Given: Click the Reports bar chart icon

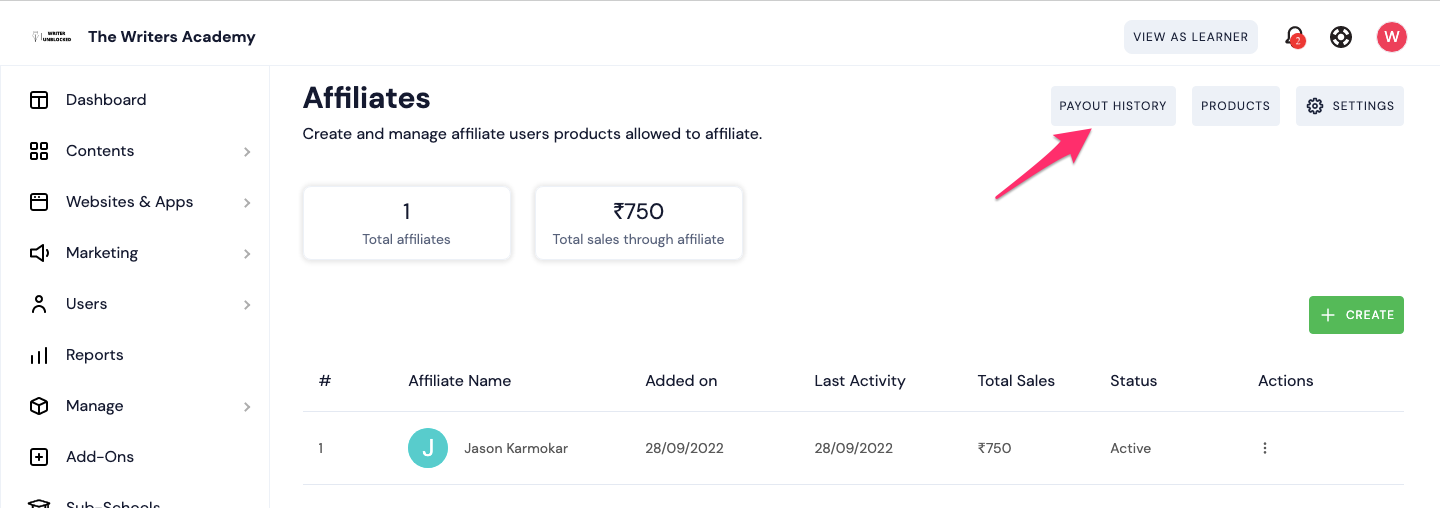Looking at the screenshot, I should point(39,355).
